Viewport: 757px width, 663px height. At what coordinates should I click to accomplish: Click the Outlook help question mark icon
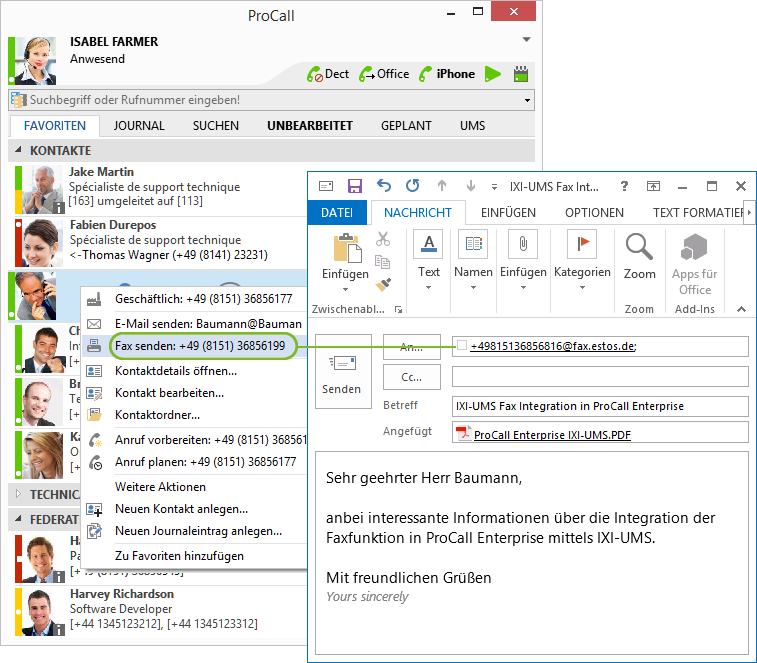(x=624, y=186)
